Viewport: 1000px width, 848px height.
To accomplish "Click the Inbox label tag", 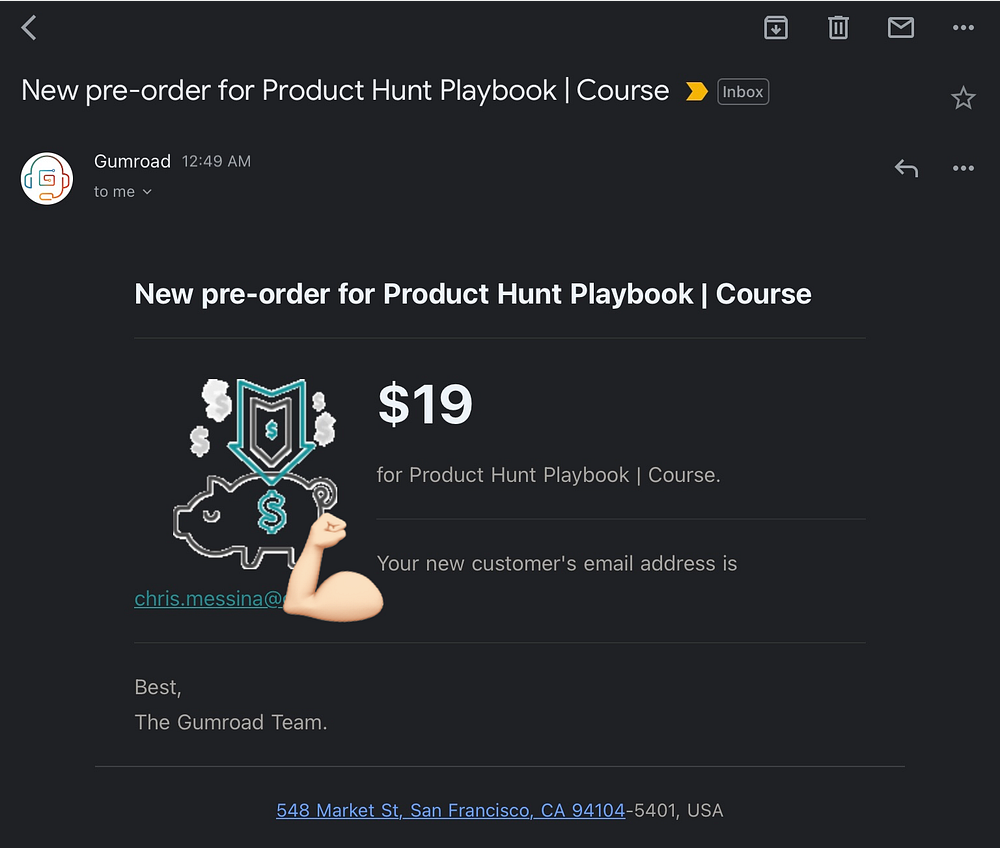I will pos(743,92).
